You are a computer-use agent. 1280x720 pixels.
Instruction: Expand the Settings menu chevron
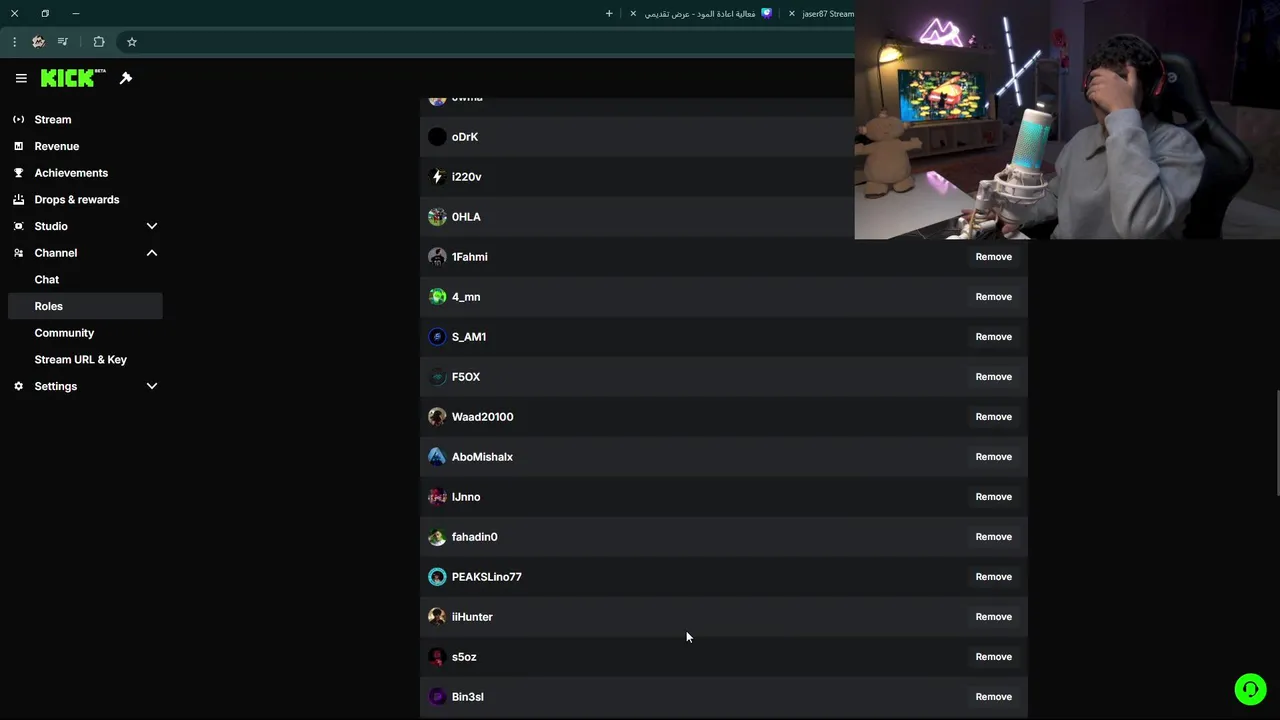(152, 386)
